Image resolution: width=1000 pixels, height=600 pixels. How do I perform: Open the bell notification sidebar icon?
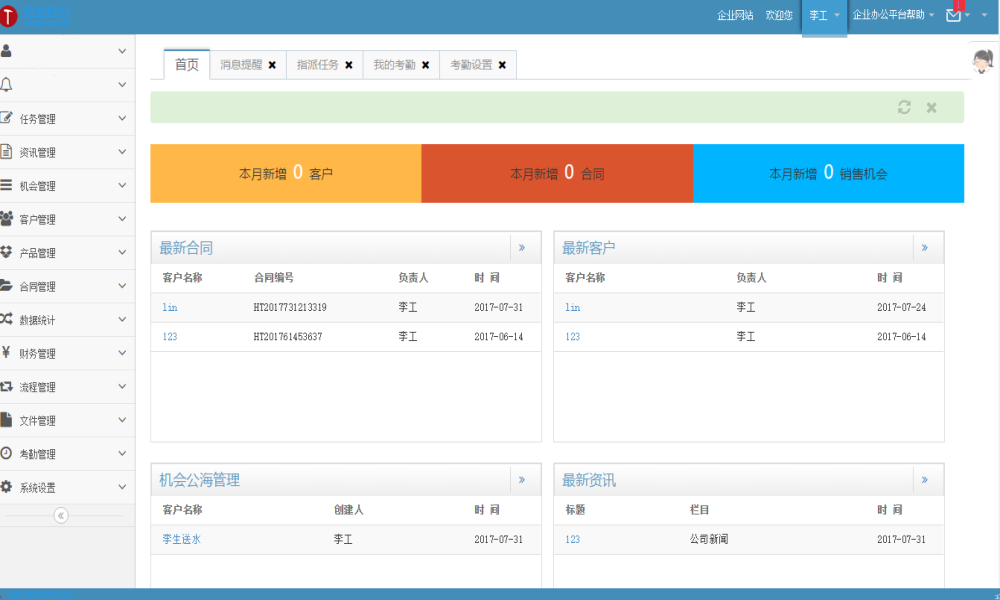6,84
